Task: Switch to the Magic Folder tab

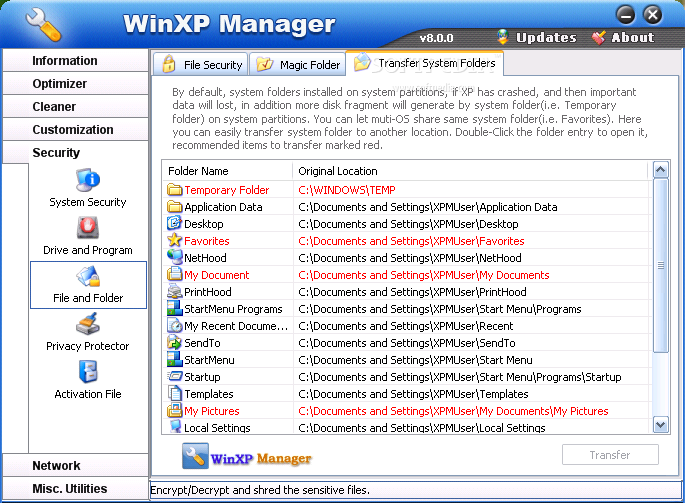Action: click(297, 64)
